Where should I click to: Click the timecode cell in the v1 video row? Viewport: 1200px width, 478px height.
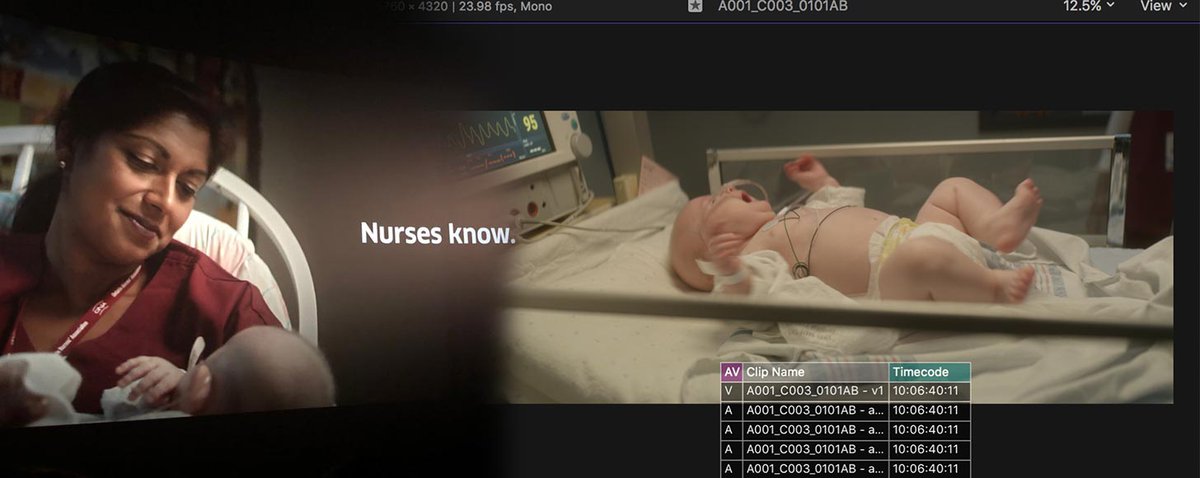tap(930, 391)
